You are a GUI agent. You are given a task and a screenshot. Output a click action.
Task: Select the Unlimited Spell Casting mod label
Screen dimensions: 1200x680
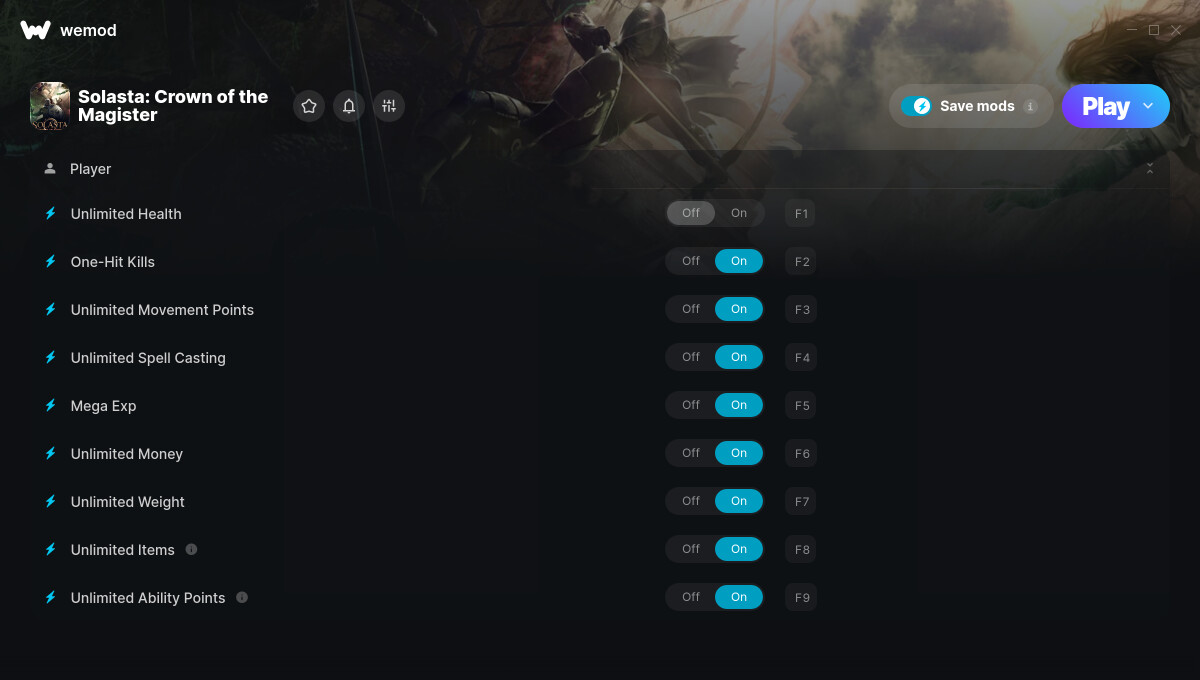pyautogui.click(x=148, y=358)
